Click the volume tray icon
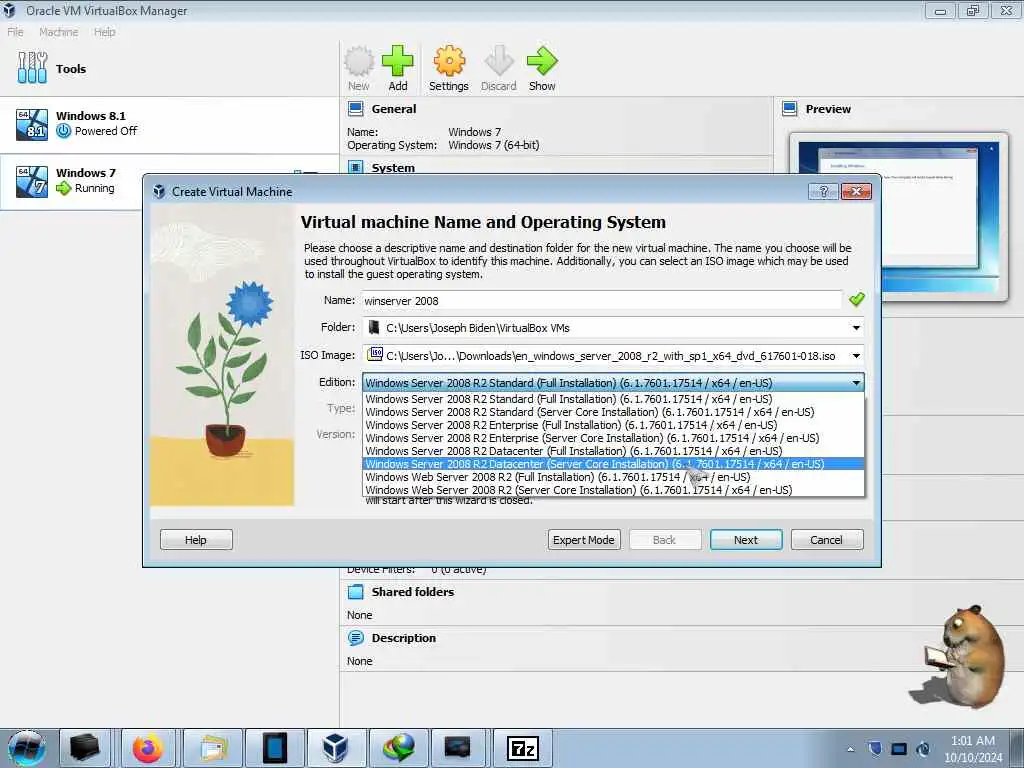 [923, 748]
